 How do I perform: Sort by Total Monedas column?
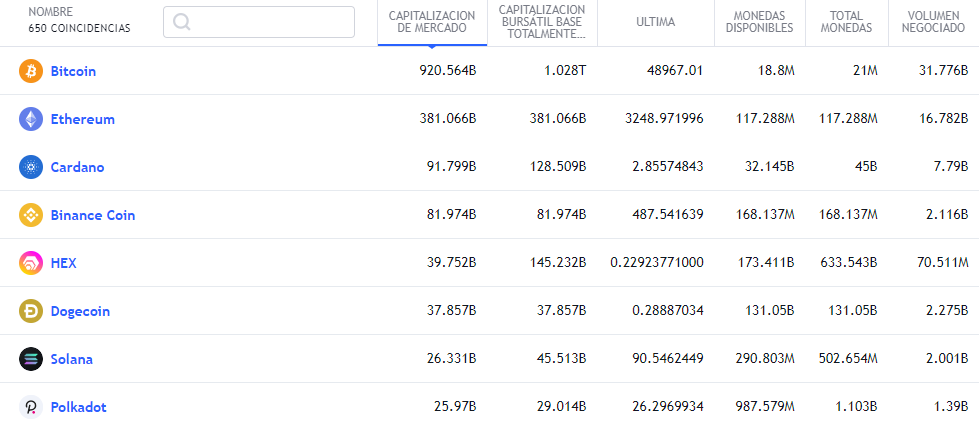[x=847, y=22]
